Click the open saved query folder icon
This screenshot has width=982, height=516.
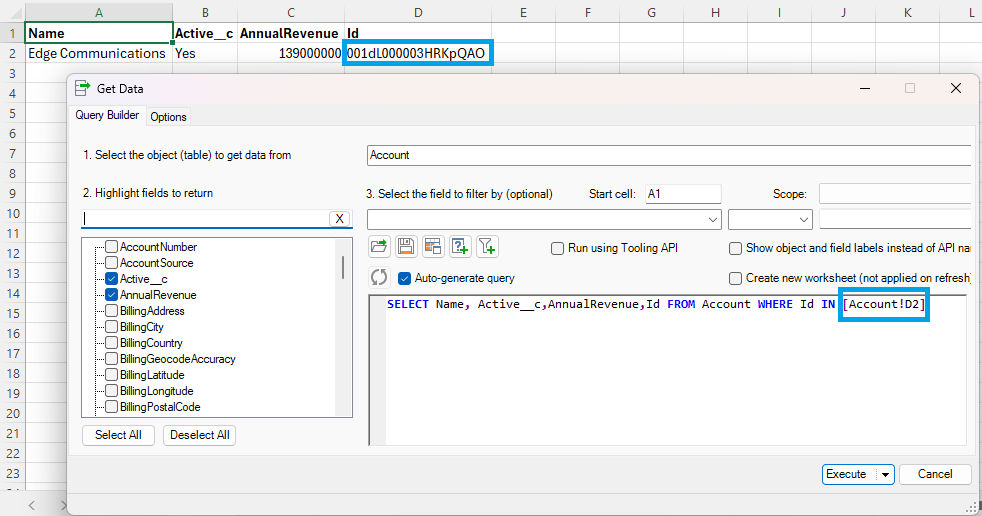[380, 247]
